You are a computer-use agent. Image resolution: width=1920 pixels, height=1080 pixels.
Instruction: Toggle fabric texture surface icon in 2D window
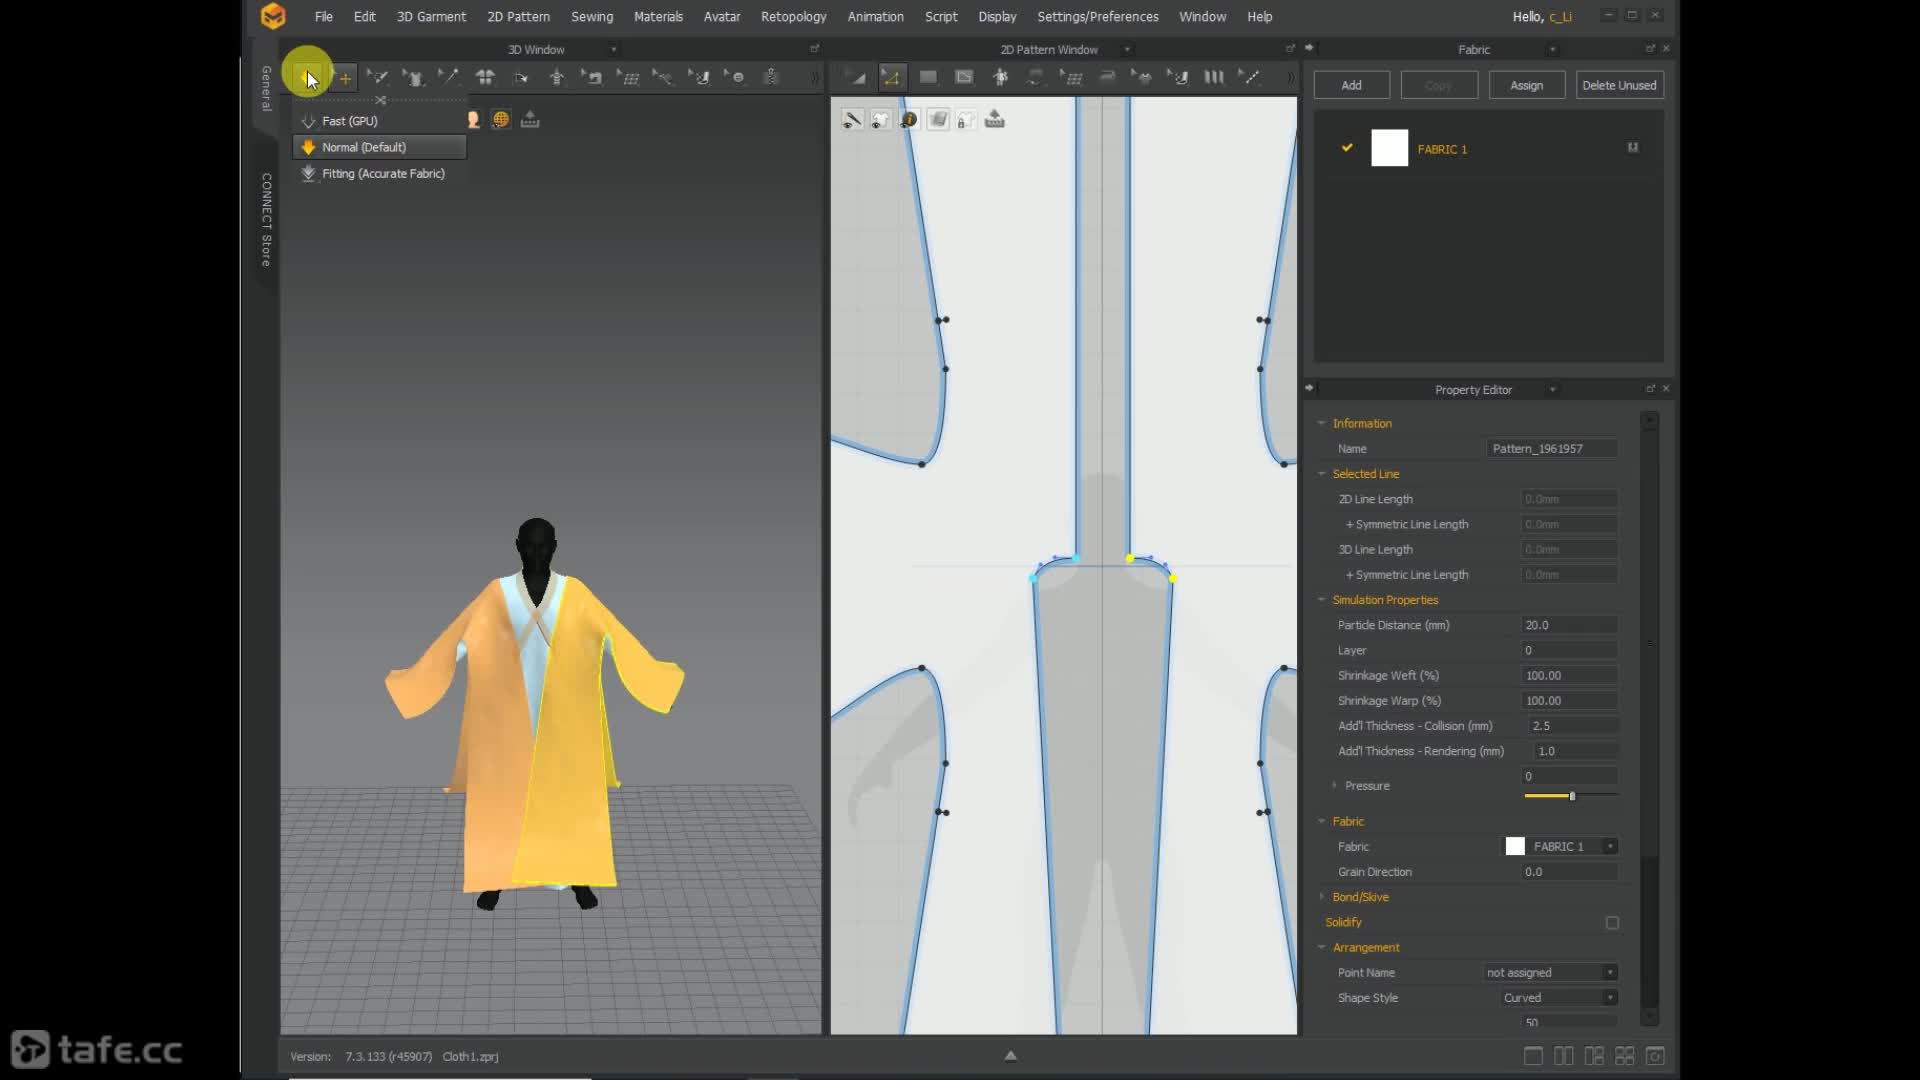coord(938,120)
